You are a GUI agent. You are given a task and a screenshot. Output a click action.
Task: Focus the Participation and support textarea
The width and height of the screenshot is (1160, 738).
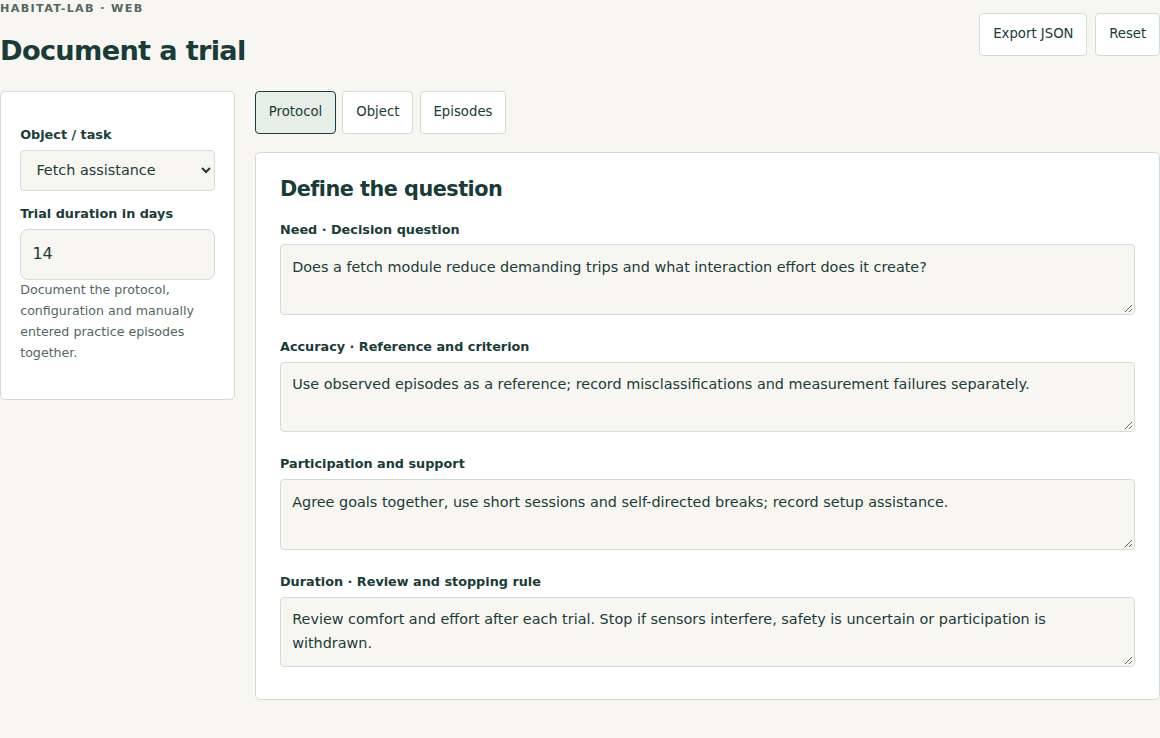click(x=707, y=515)
